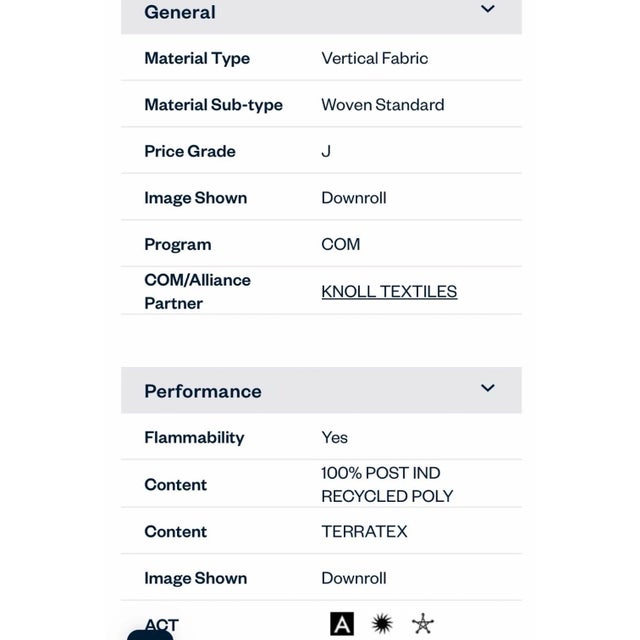640x640 pixels.
Task: Click the ACT star physical properties icon
Action: tap(423, 625)
